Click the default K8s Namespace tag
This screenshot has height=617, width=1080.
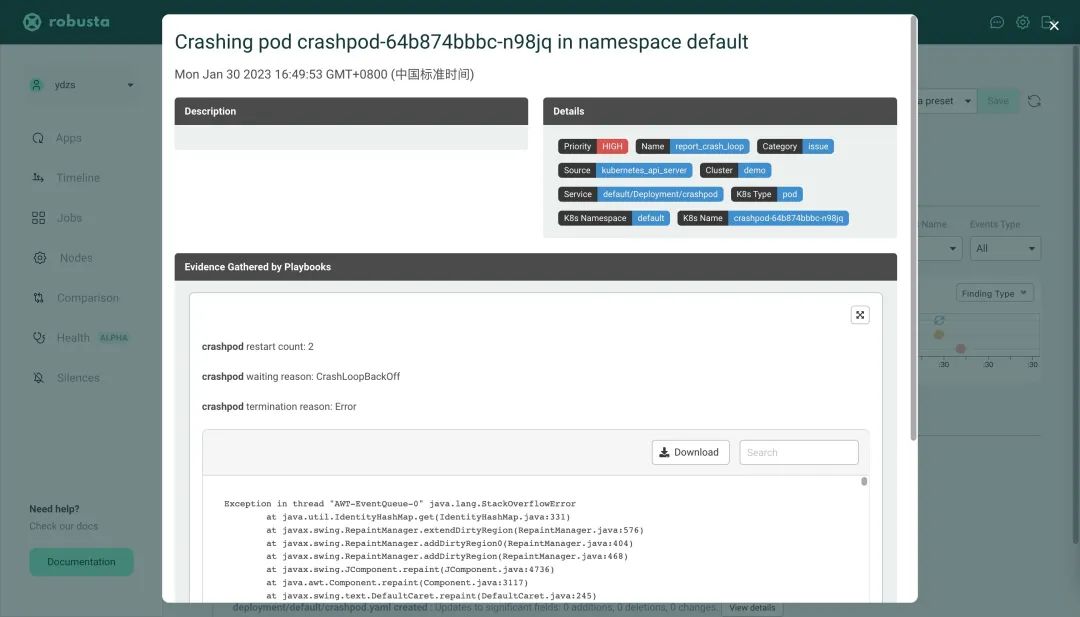coord(651,218)
